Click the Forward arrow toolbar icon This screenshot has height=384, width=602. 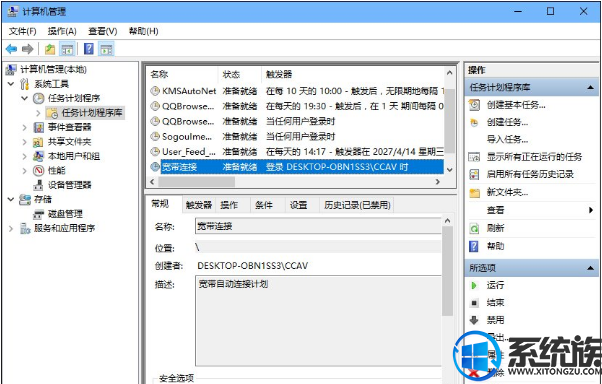pyautogui.click(x=28, y=49)
